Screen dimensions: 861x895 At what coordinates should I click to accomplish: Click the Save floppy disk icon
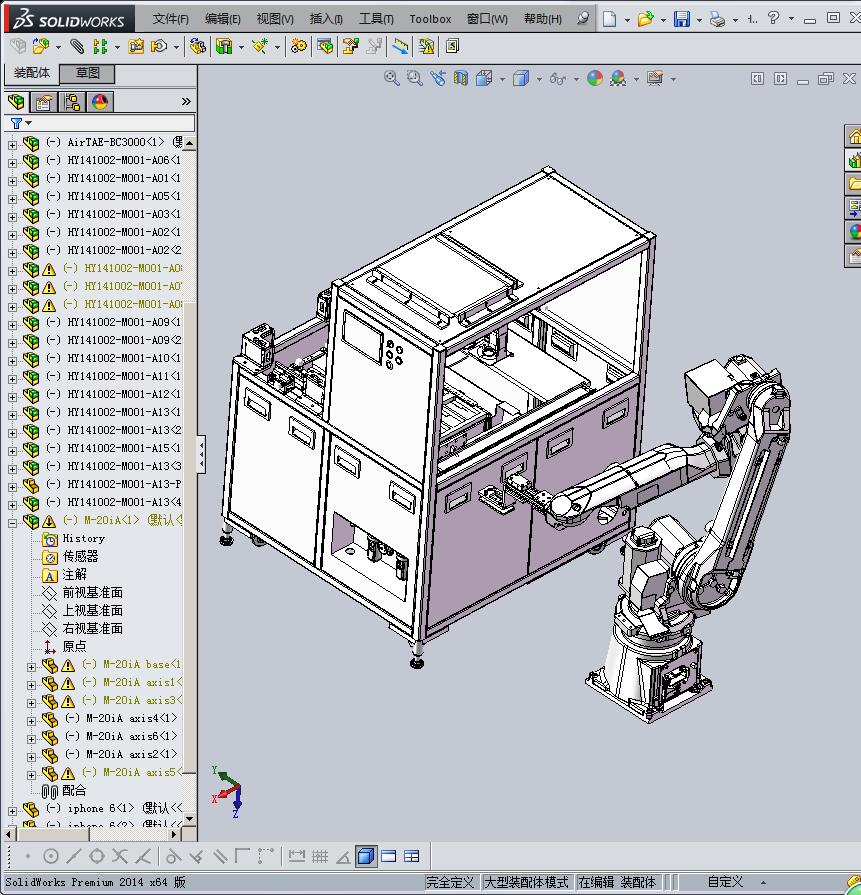[681, 19]
